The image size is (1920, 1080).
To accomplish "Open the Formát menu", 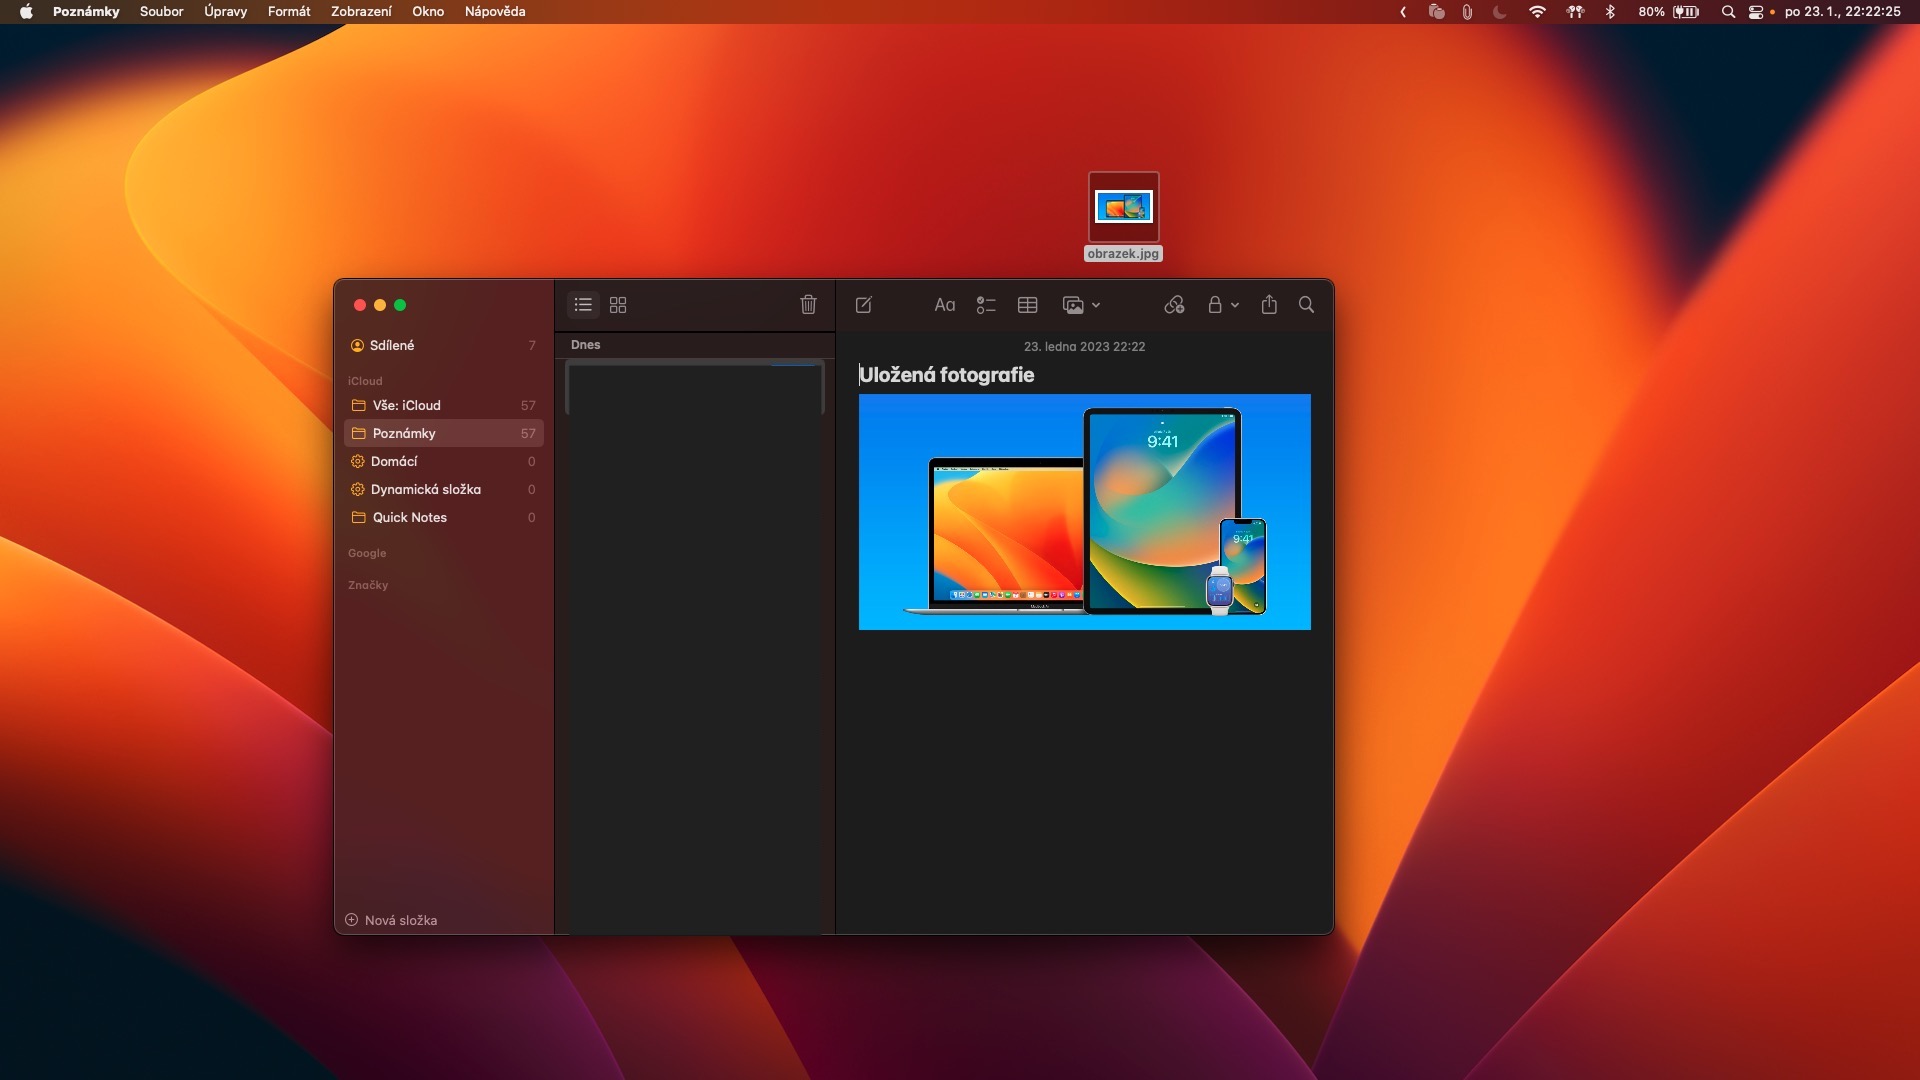I will (x=289, y=12).
